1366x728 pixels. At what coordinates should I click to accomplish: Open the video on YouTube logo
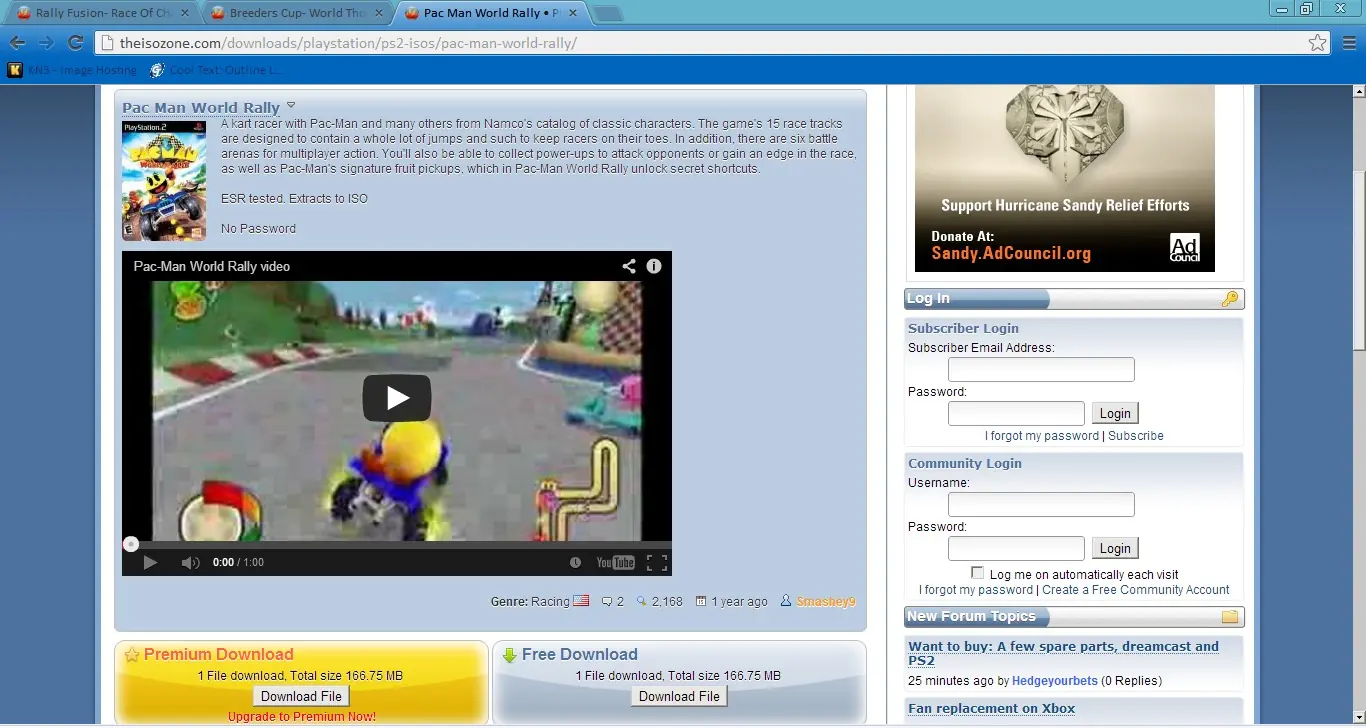click(x=615, y=562)
